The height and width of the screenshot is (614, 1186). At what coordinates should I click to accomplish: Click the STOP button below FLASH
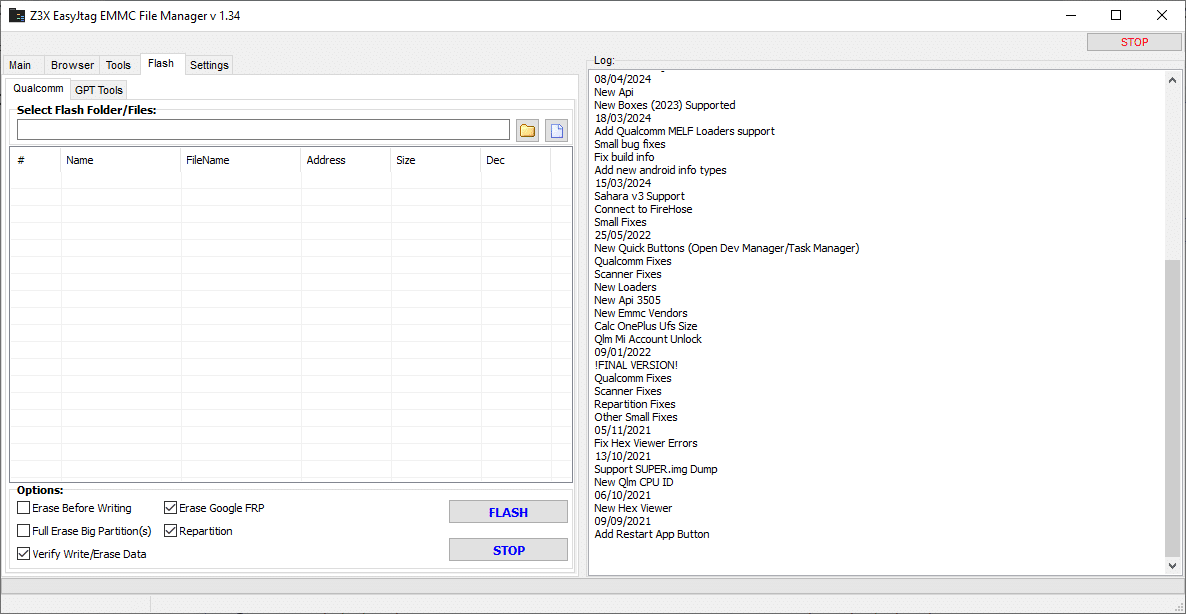pos(508,550)
